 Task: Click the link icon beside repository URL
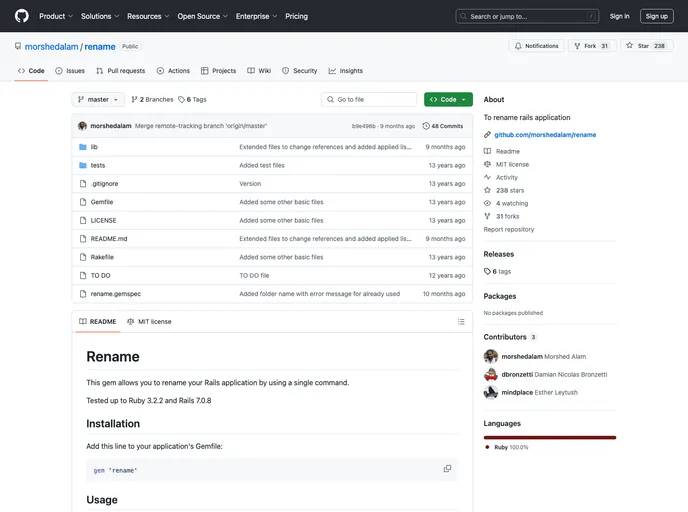click(x=487, y=135)
